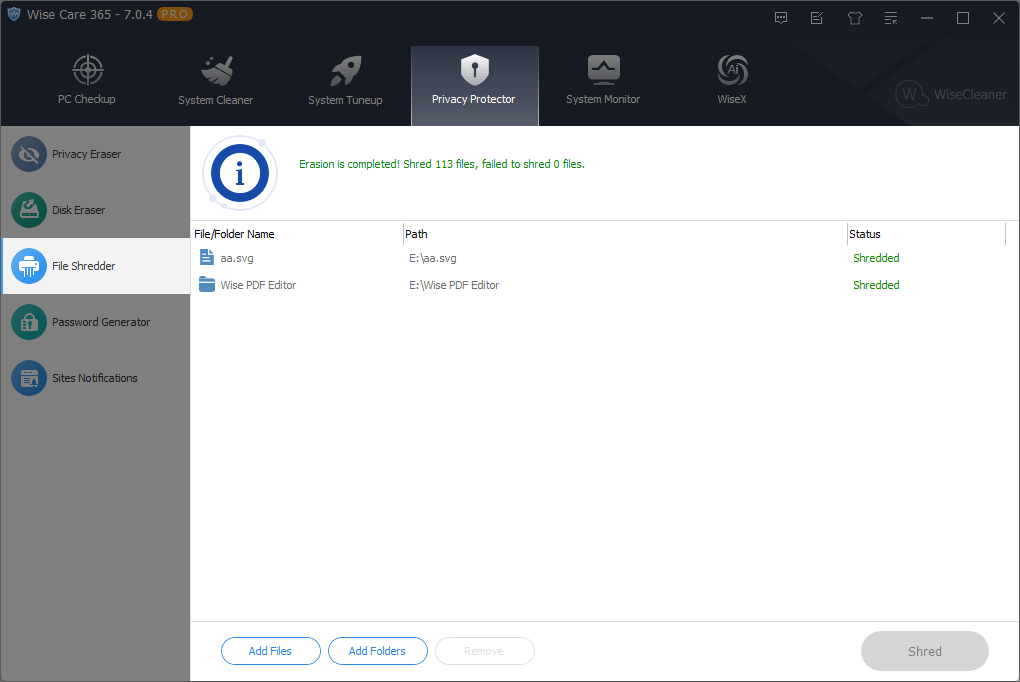Viewport: 1020px width, 682px height.
Task: Switch to the System Tuneup tab label
Action: [x=345, y=100]
